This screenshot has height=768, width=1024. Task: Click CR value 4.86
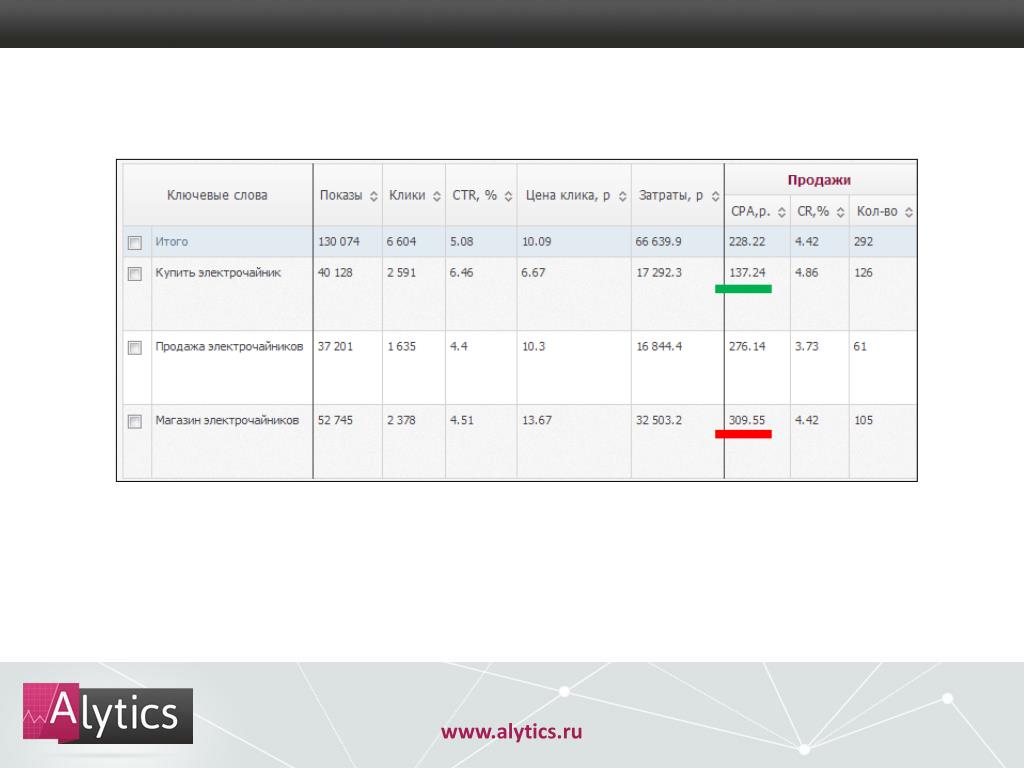point(807,272)
